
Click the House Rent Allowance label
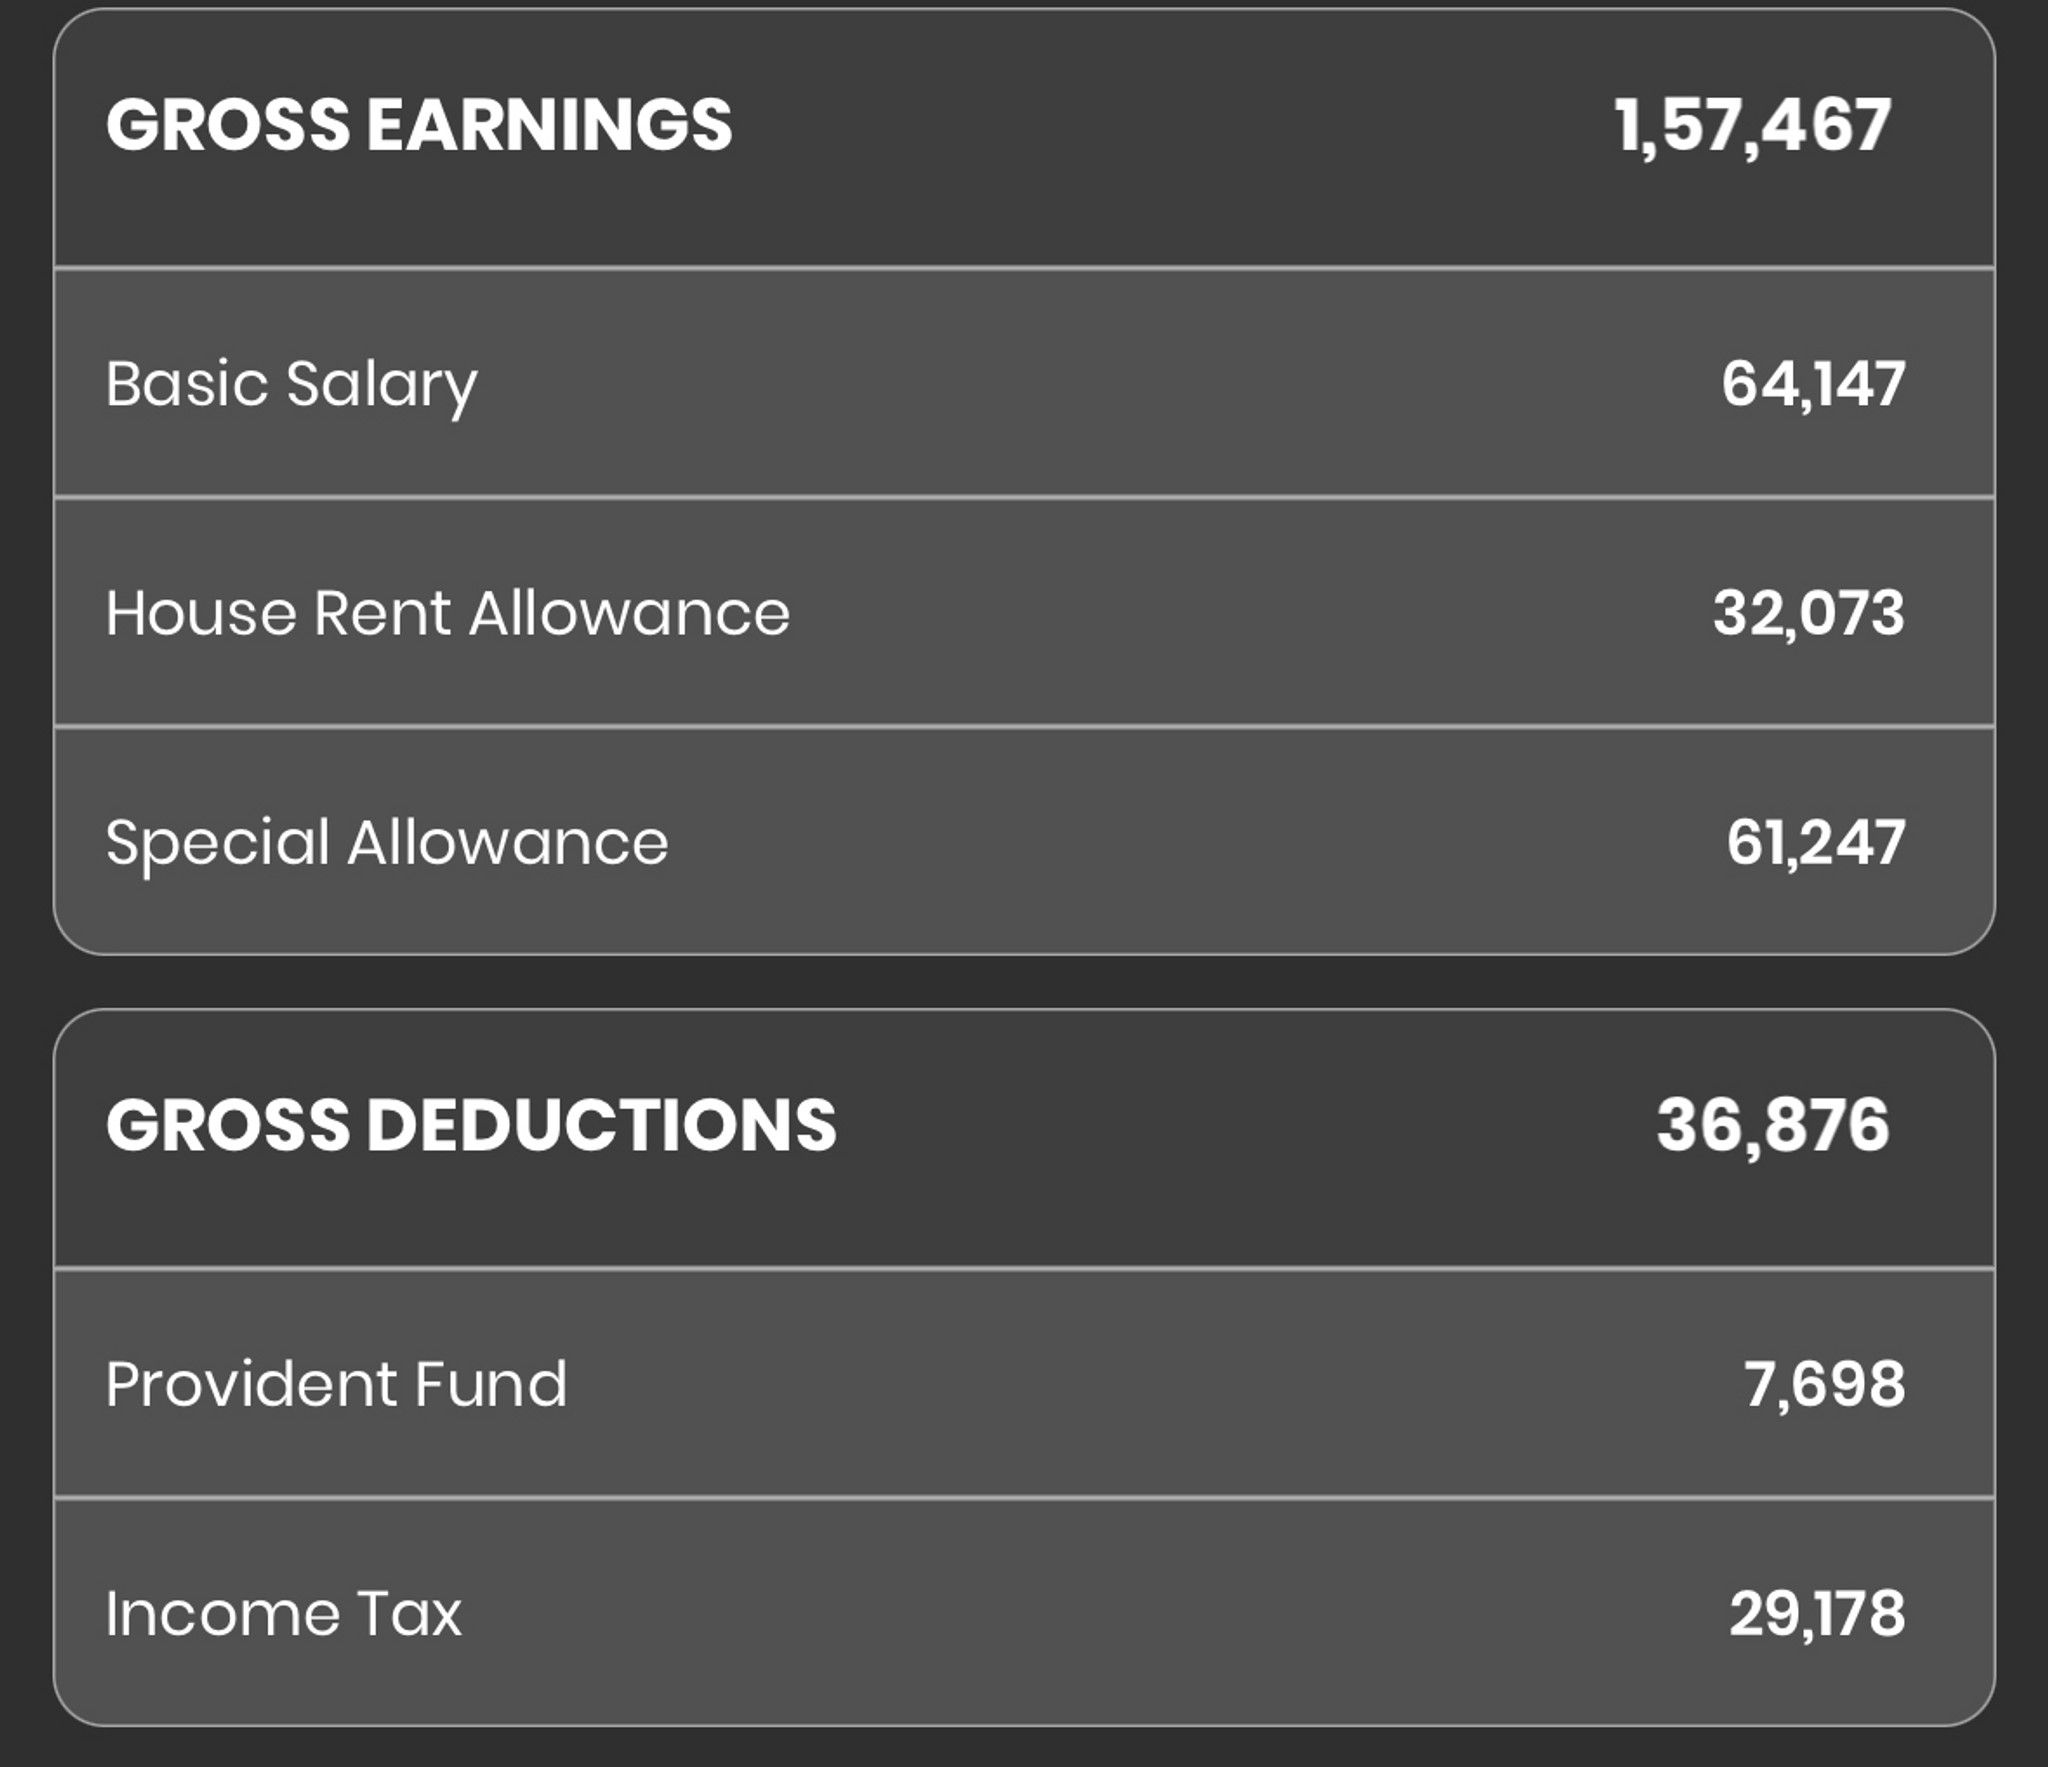click(x=448, y=613)
